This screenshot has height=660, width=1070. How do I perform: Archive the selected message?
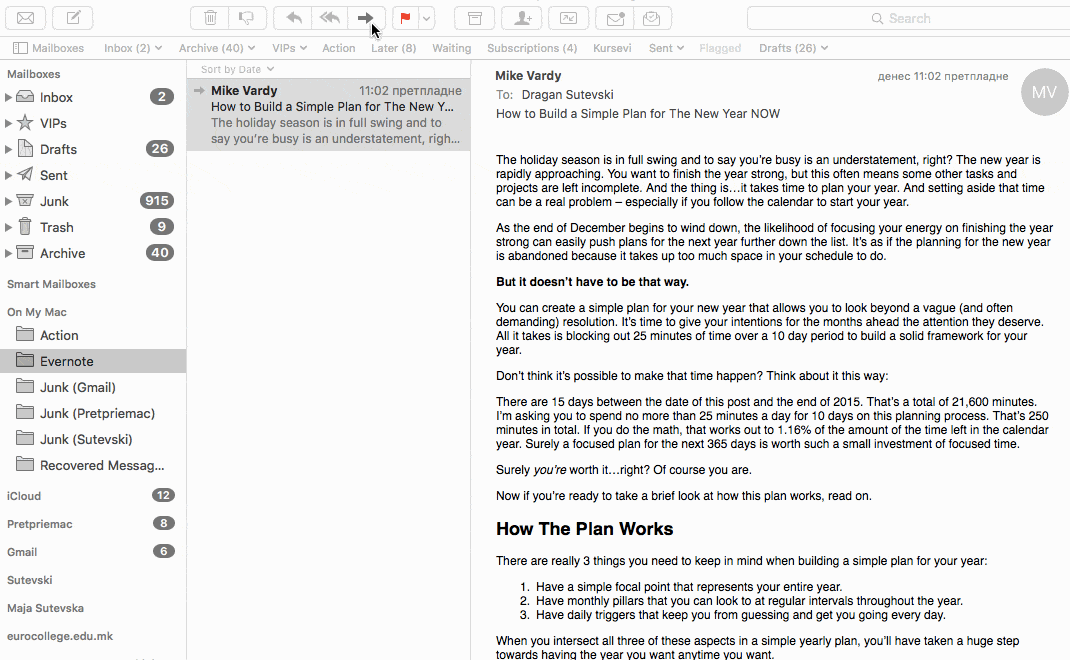(x=474, y=18)
